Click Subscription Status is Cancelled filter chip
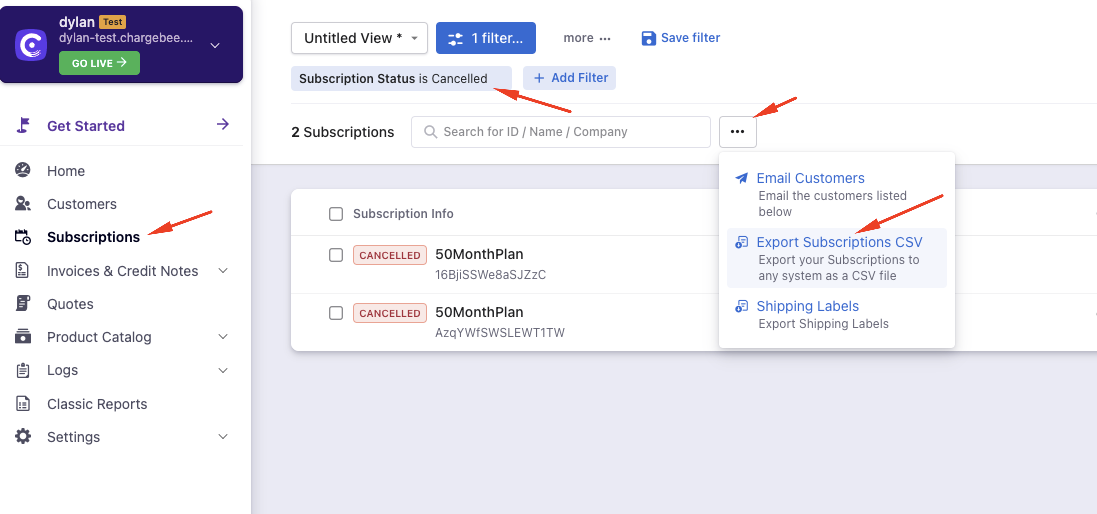This screenshot has height=514, width=1097. [x=401, y=78]
